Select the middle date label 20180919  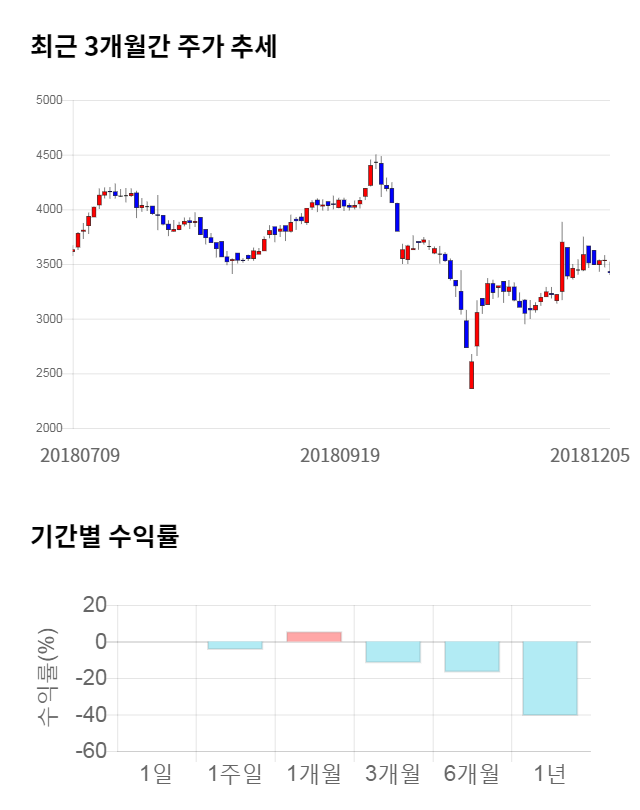(x=340, y=455)
